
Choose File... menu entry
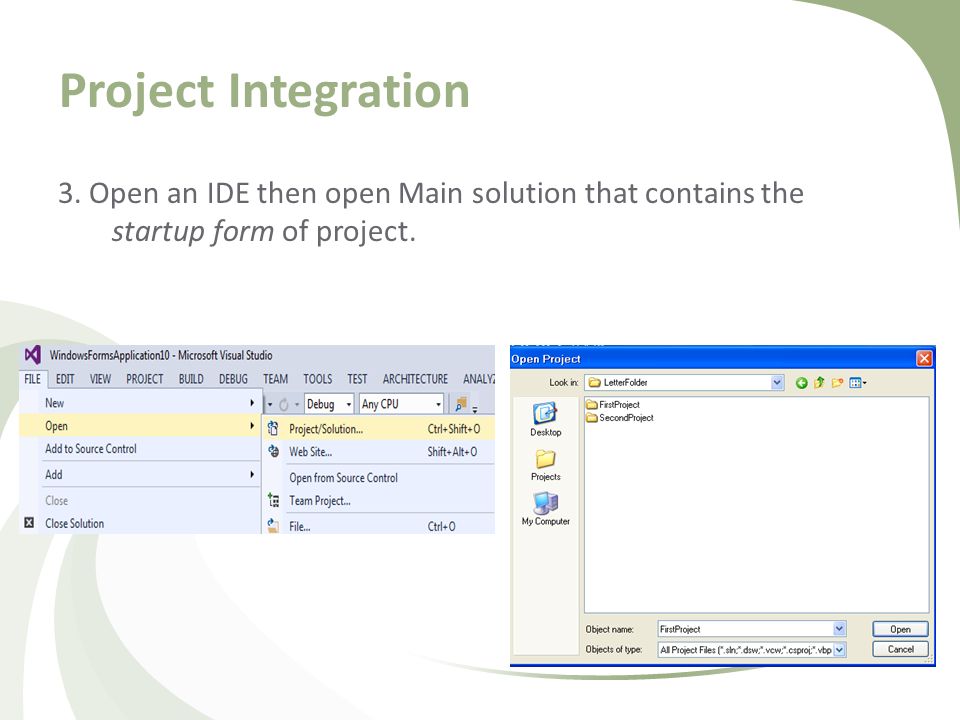[378, 525]
